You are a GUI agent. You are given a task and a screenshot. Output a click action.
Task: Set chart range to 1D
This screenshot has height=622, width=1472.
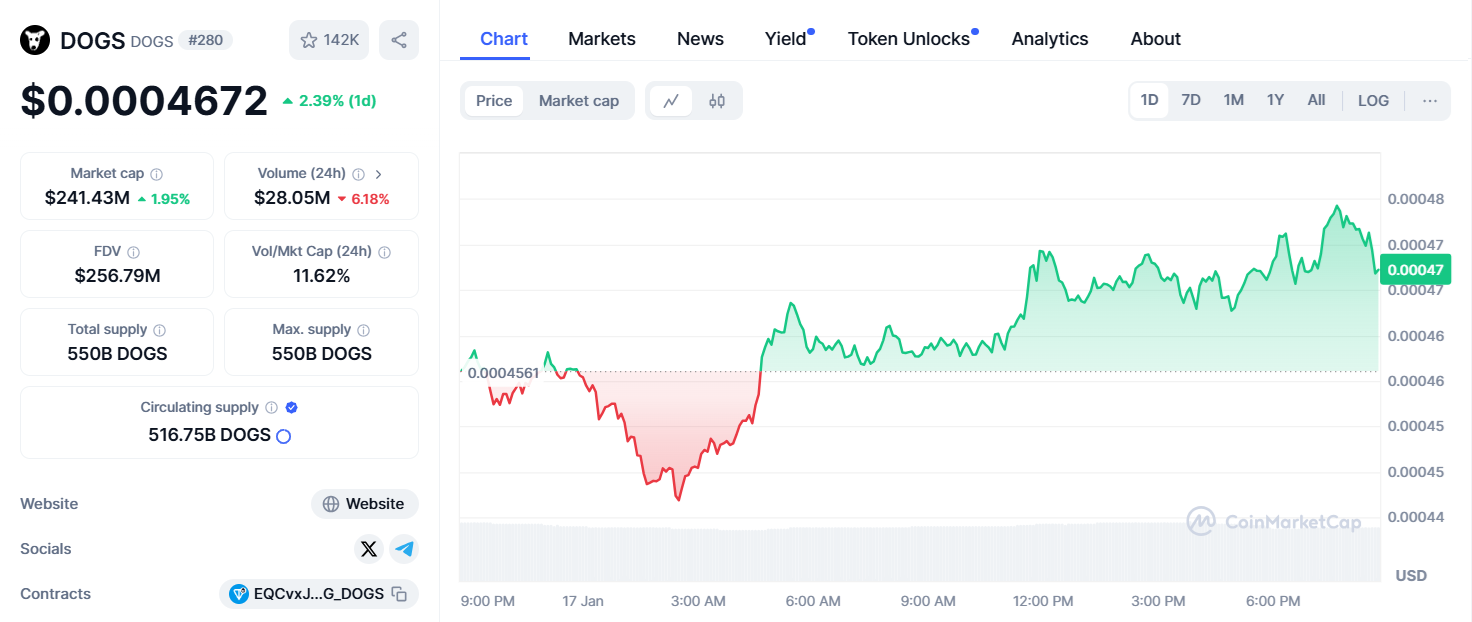pyautogui.click(x=1150, y=100)
